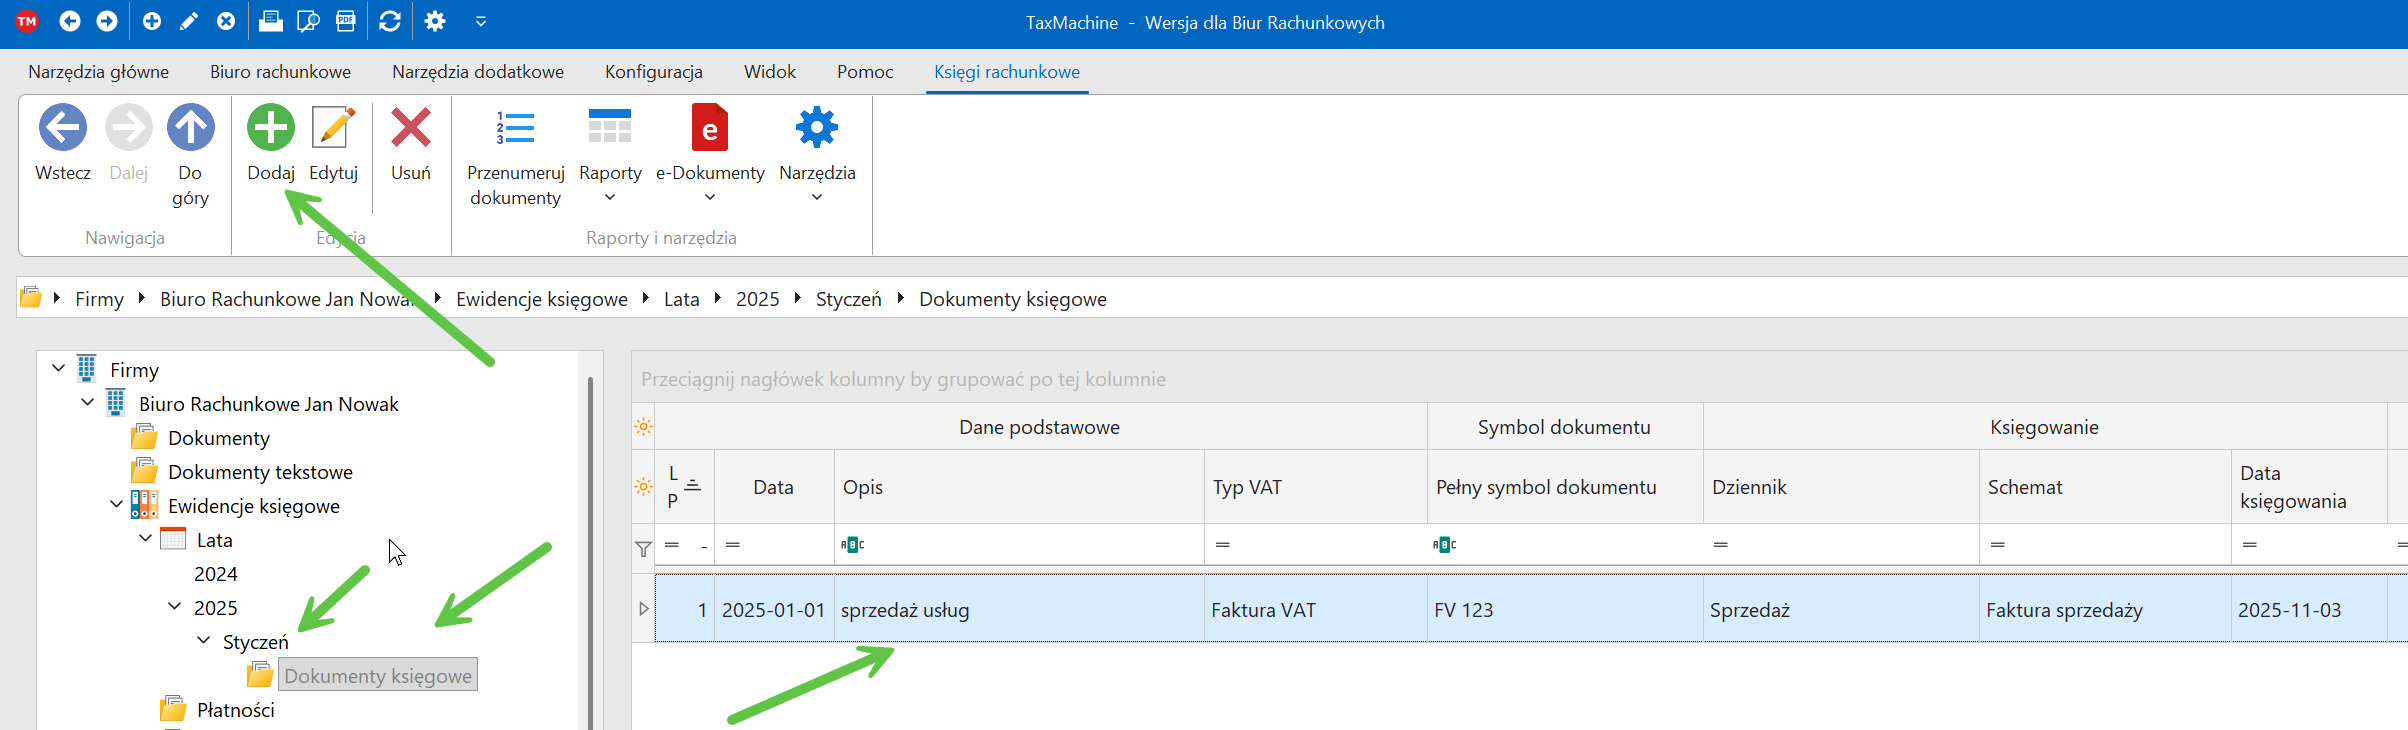Expand the row detail triangle for document 1
This screenshot has width=2408, height=730.
point(644,609)
